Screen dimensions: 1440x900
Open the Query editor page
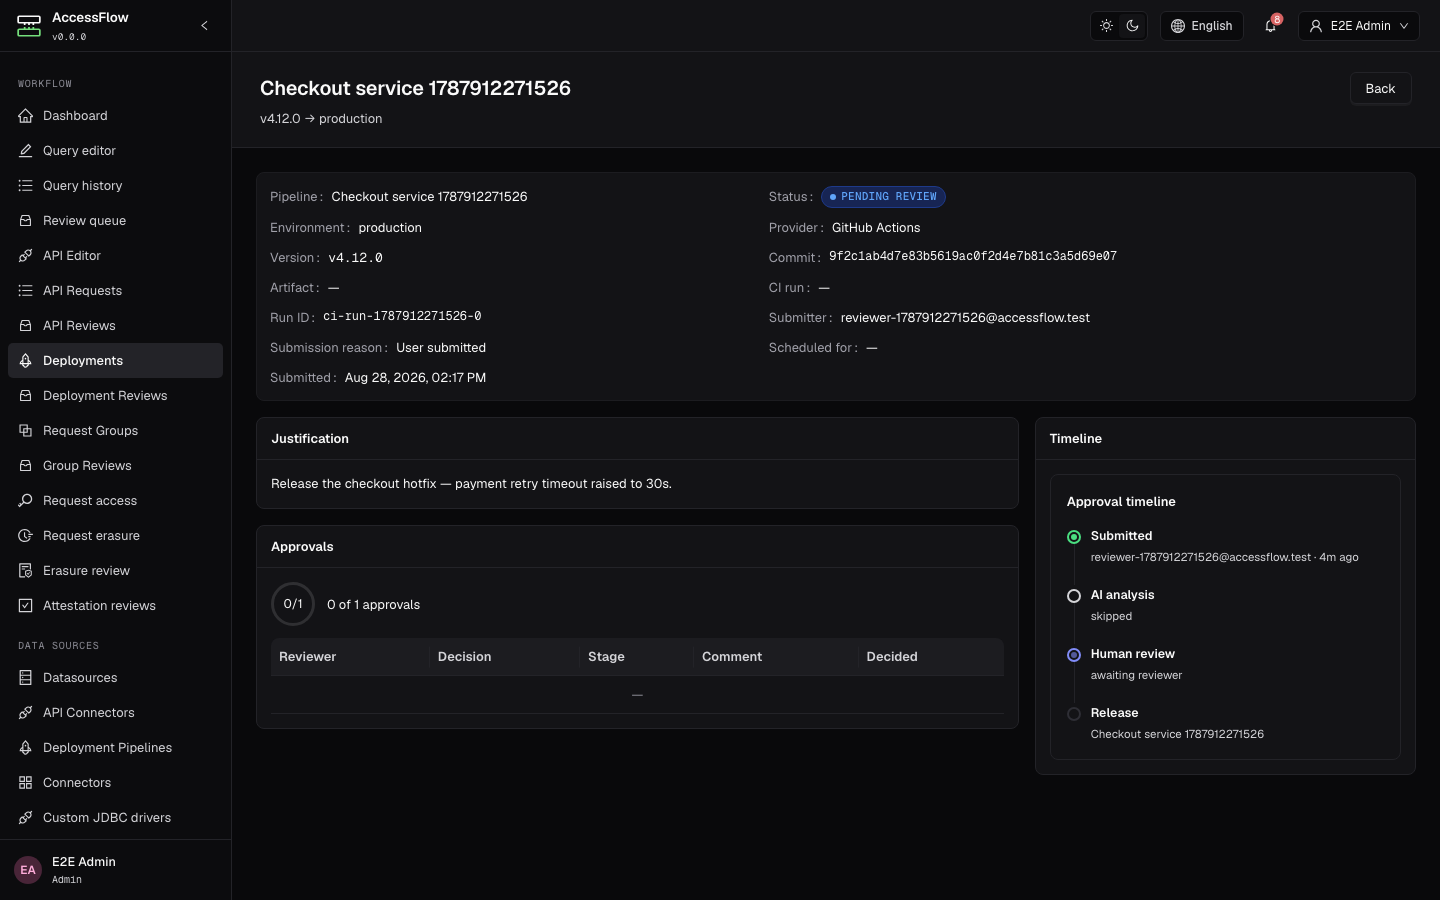coord(115,151)
